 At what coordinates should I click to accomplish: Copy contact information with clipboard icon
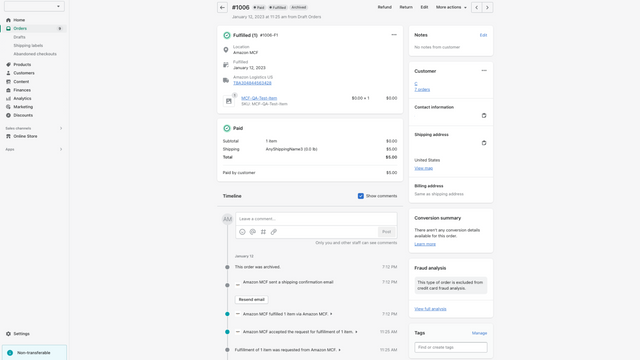coord(484,116)
